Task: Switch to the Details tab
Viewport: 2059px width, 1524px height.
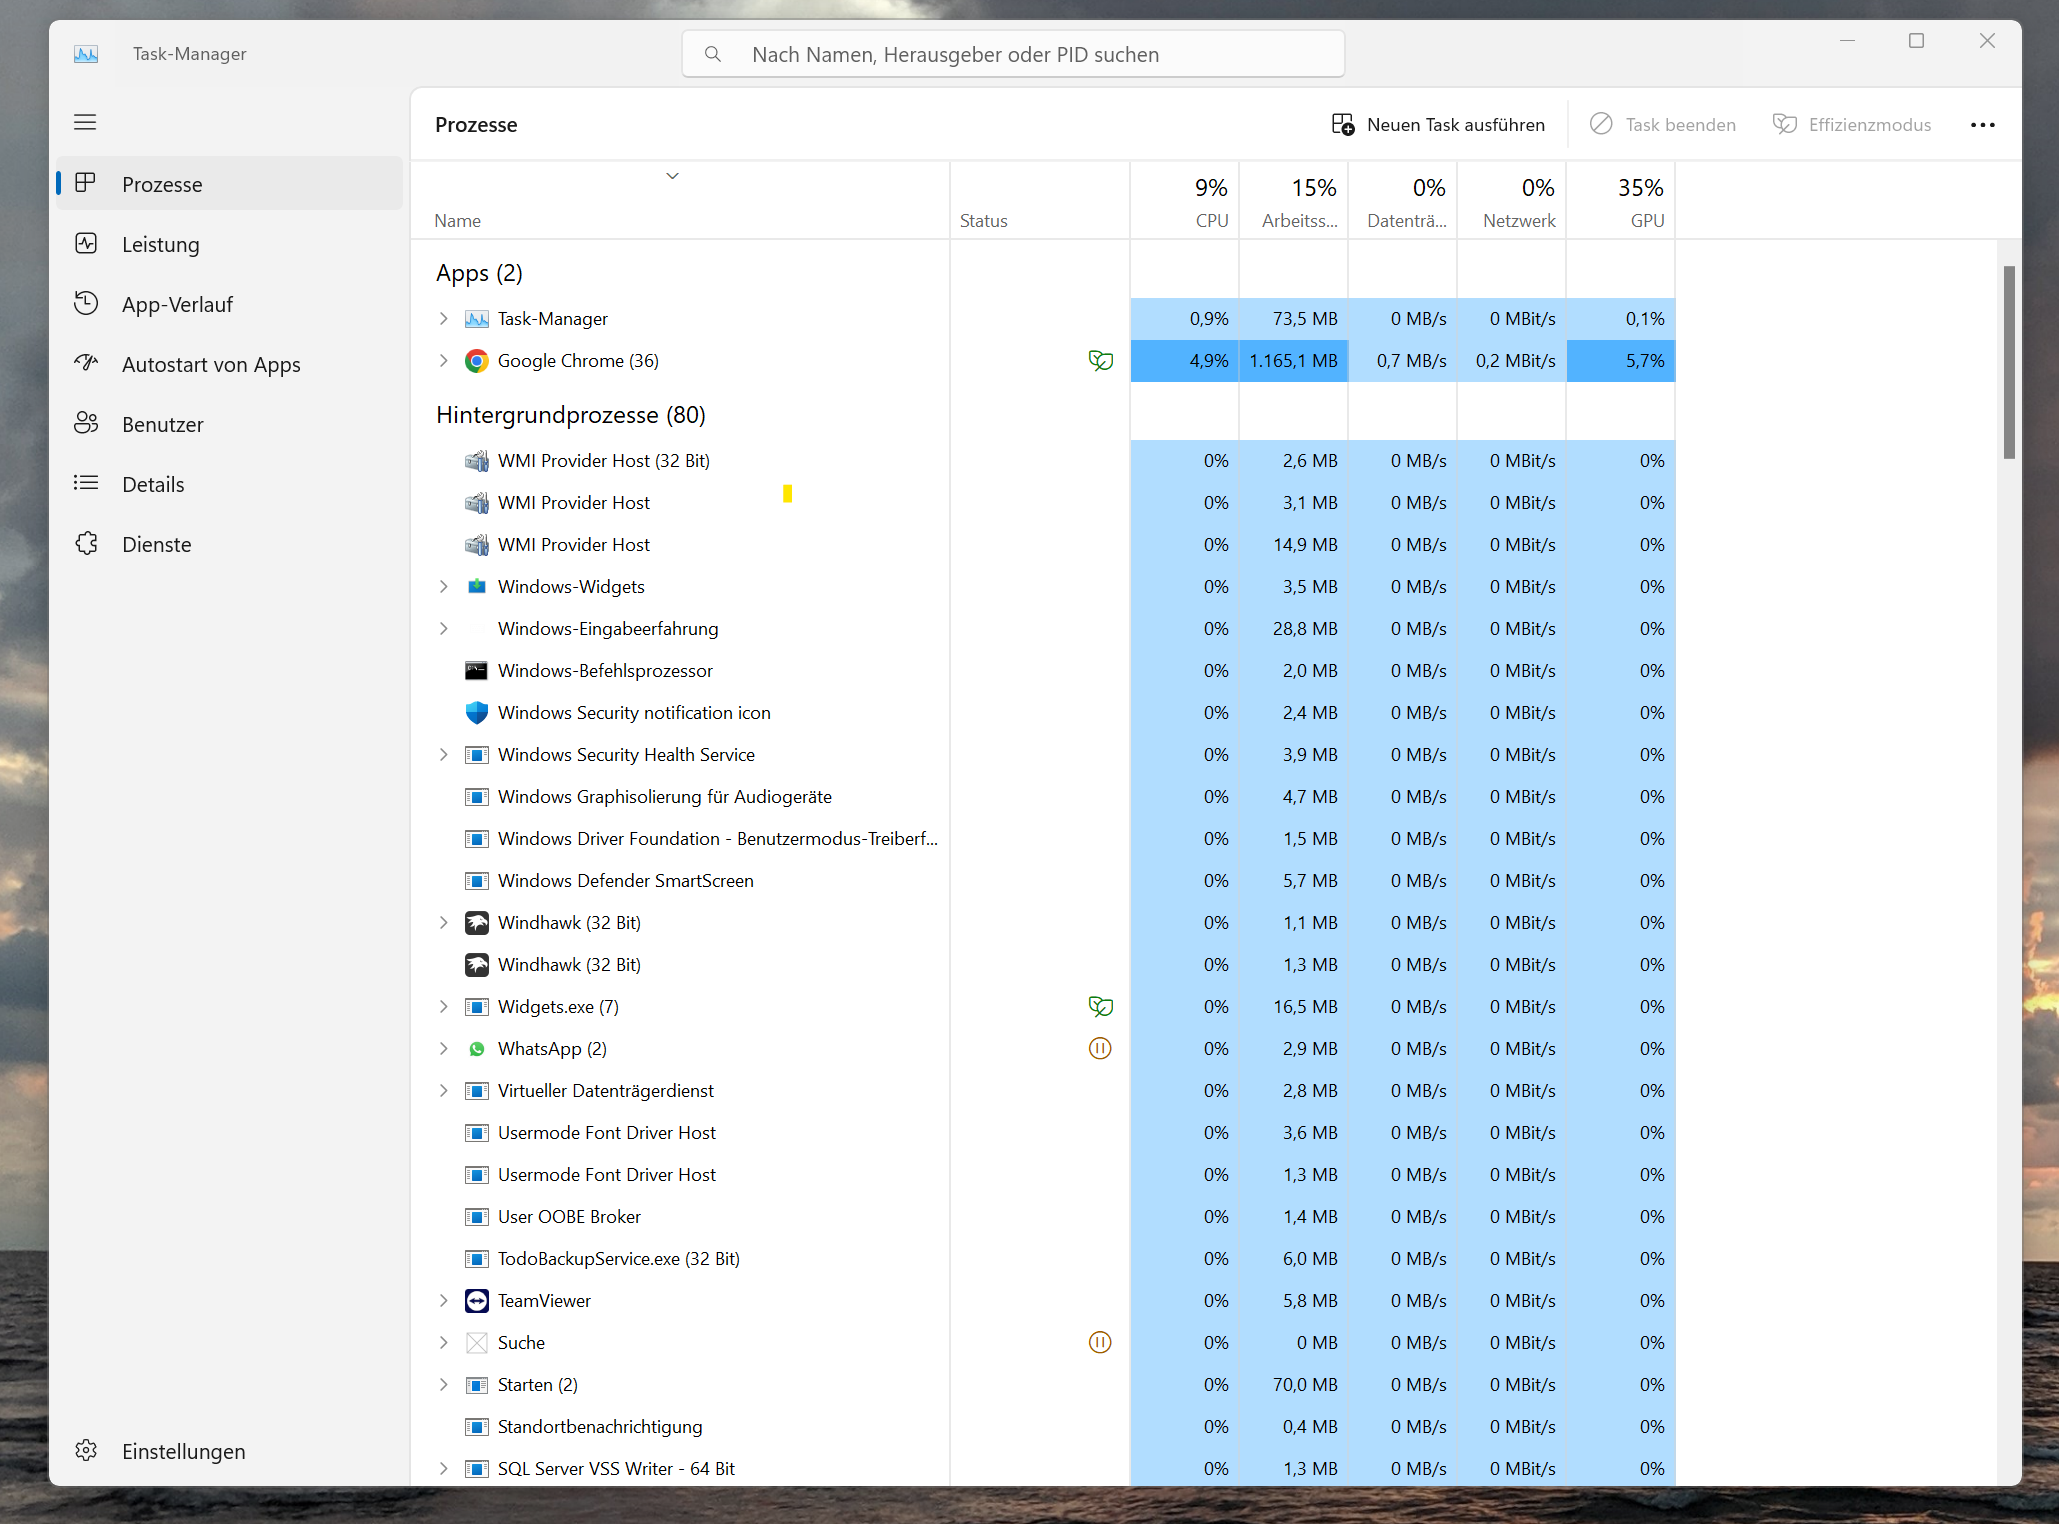Action: tap(153, 484)
